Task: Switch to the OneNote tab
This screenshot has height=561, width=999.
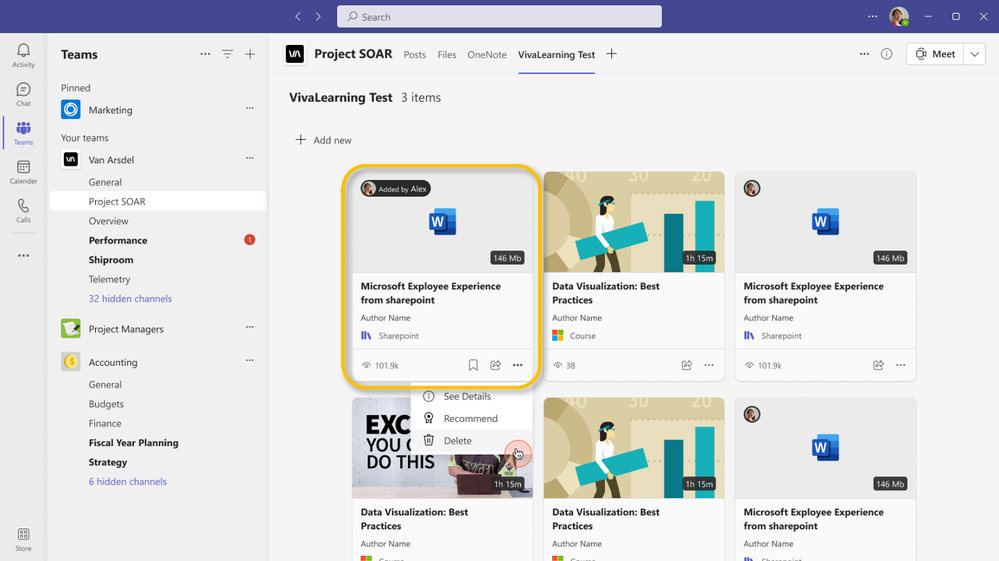Action: tap(487, 55)
